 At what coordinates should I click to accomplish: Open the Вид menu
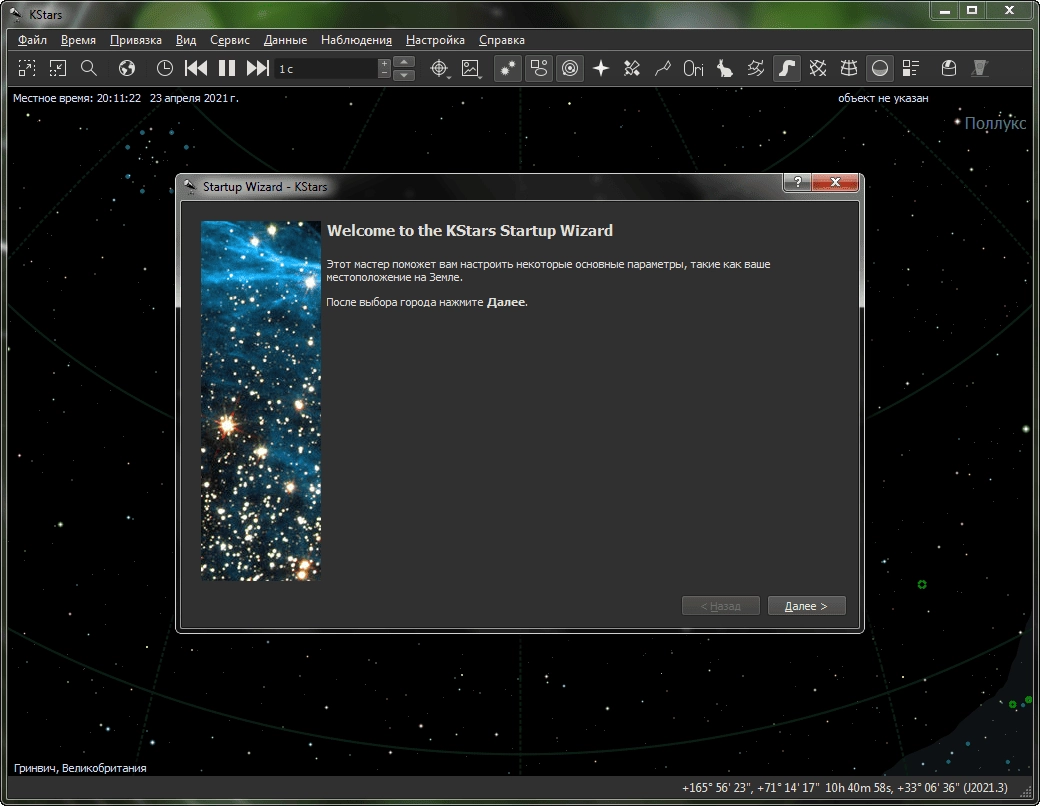point(186,40)
